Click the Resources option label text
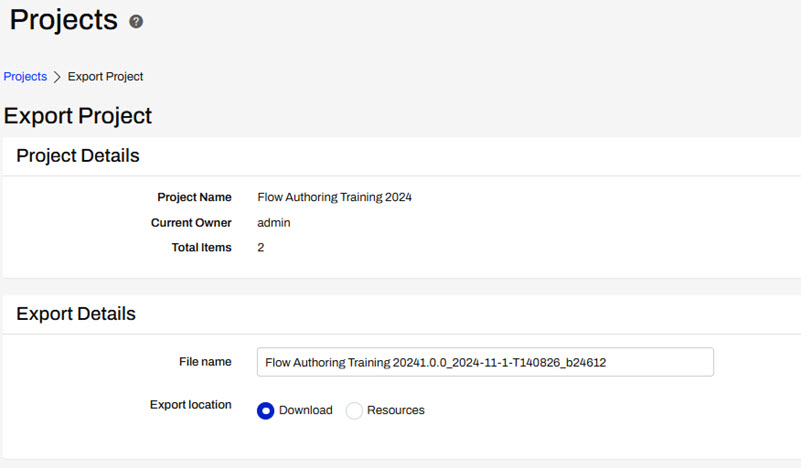 [395, 410]
